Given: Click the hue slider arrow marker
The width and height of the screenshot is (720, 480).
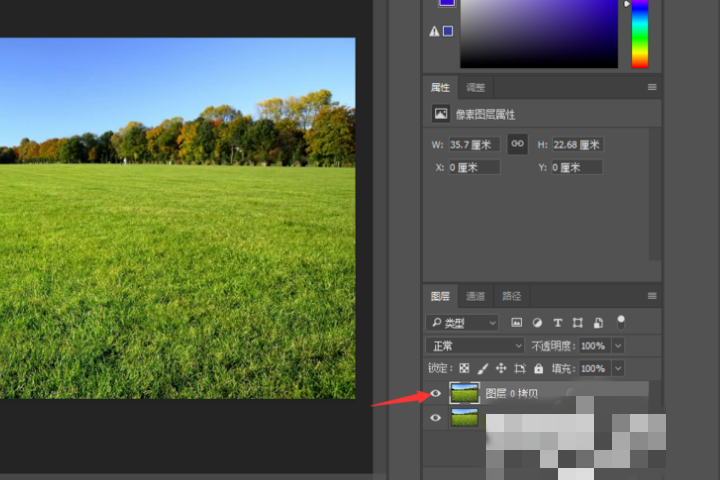Looking at the screenshot, I should [626, 4].
